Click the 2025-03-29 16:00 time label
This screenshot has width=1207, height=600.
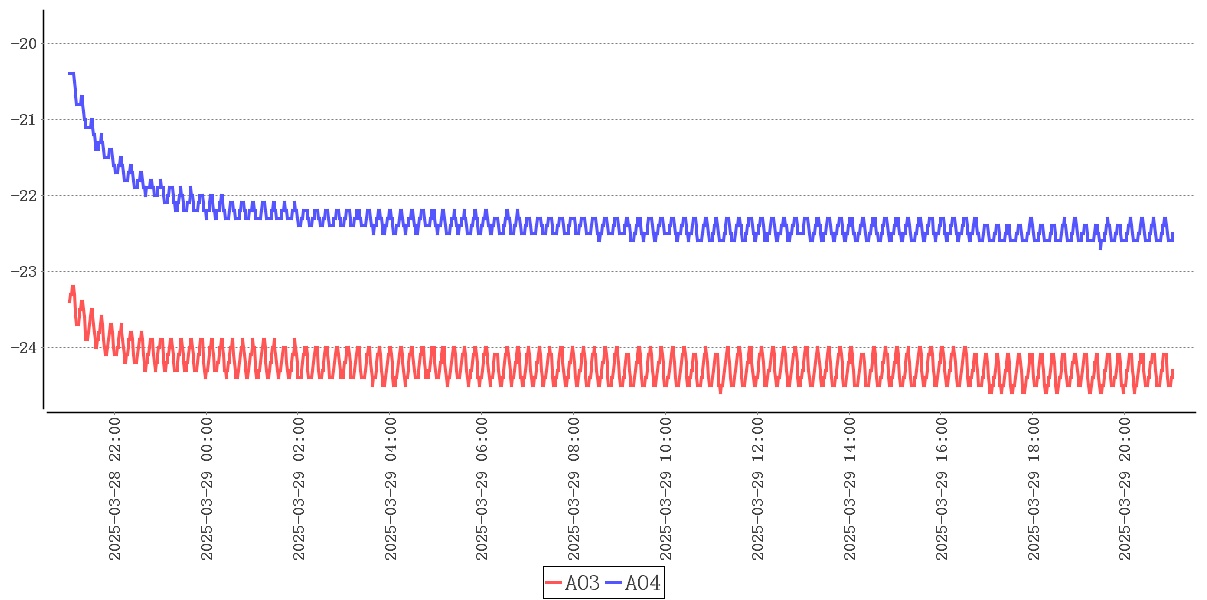pyautogui.click(x=942, y=490)
